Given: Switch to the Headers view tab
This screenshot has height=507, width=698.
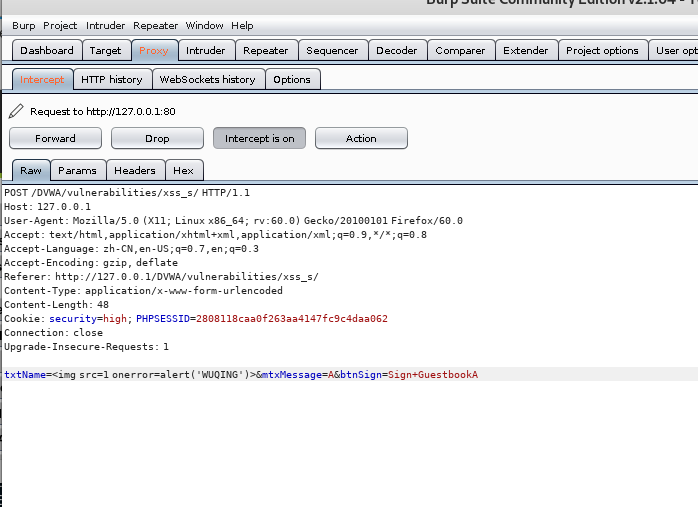Looking at the screenshot, I should (135, 170).
